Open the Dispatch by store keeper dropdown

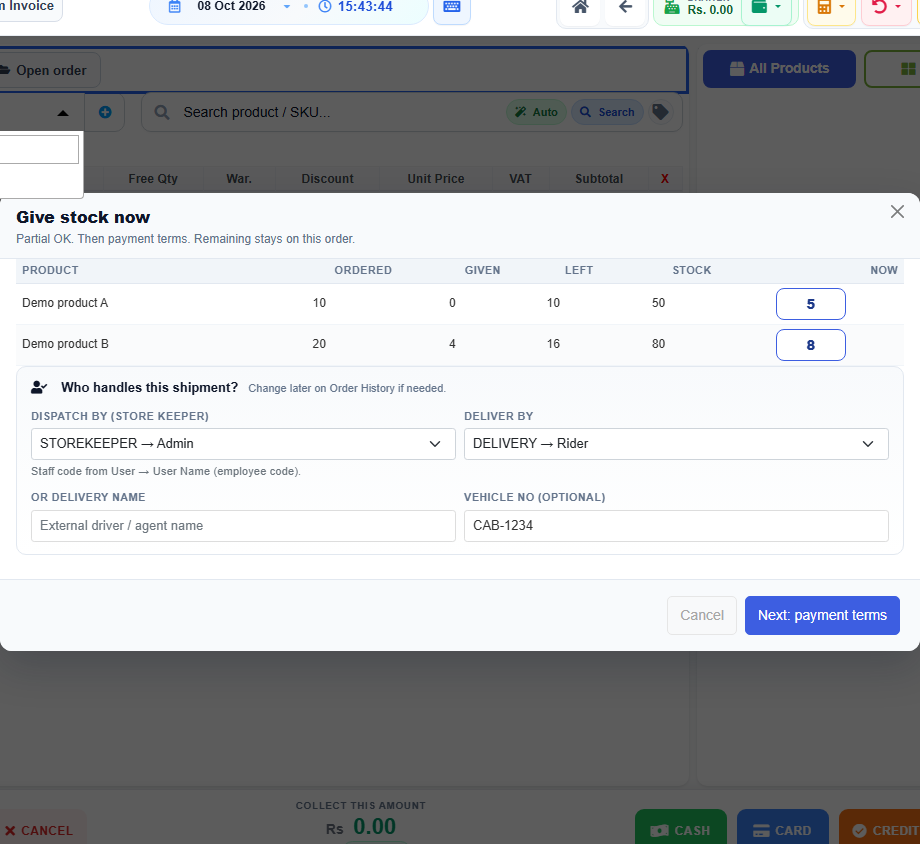[x=243, y=444]
